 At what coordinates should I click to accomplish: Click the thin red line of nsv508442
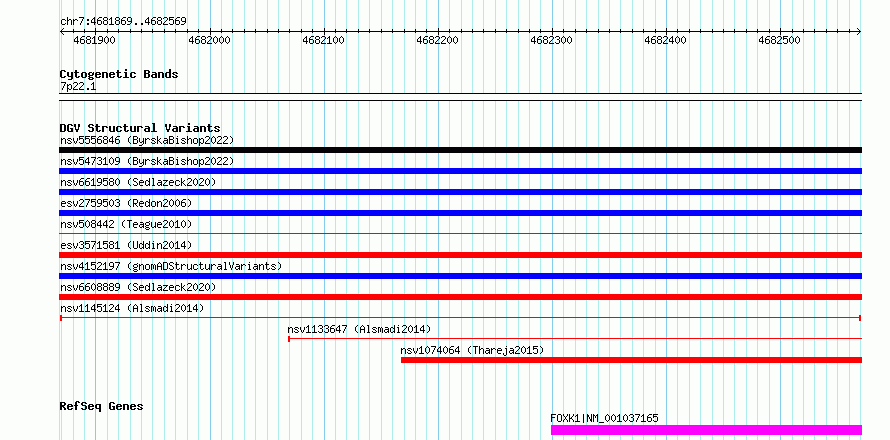coord(461,233)
